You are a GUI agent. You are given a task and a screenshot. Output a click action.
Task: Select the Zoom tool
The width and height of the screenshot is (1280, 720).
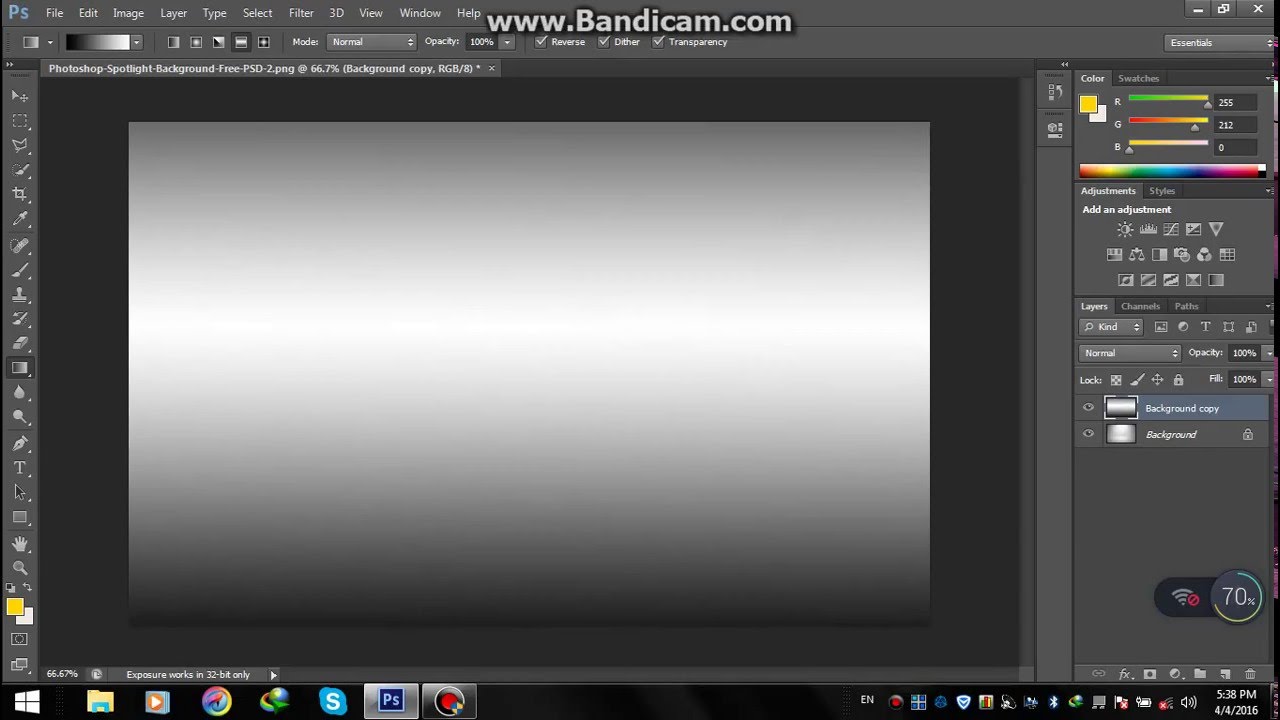click(20, 568)
